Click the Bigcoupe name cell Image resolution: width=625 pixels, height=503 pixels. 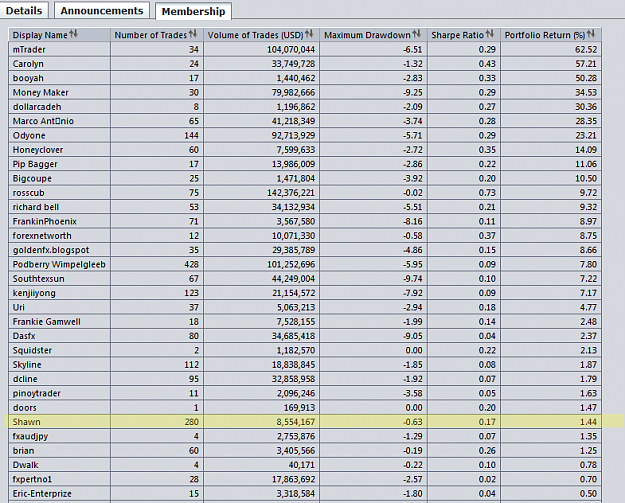click(x=59, y=179)
